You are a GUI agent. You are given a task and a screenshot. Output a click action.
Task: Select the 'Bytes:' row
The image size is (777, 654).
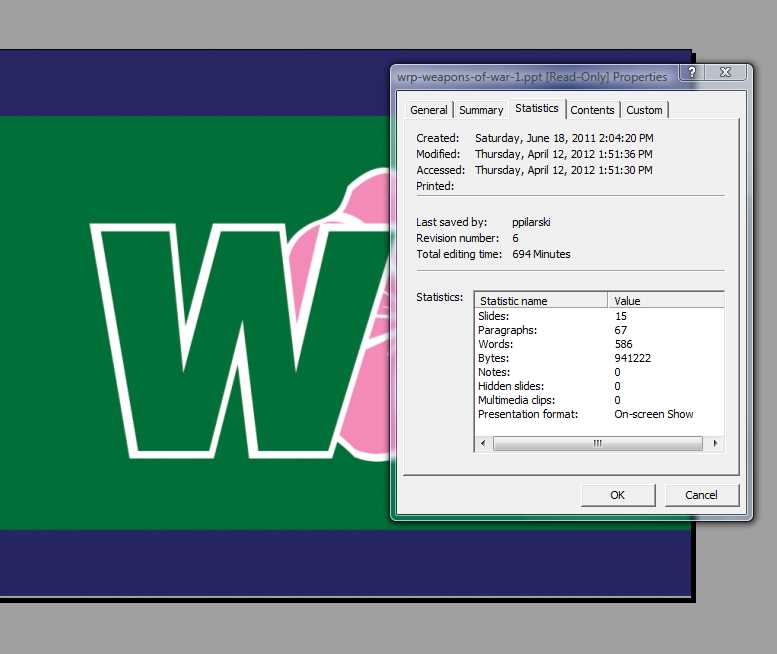[x=600, y=358]
